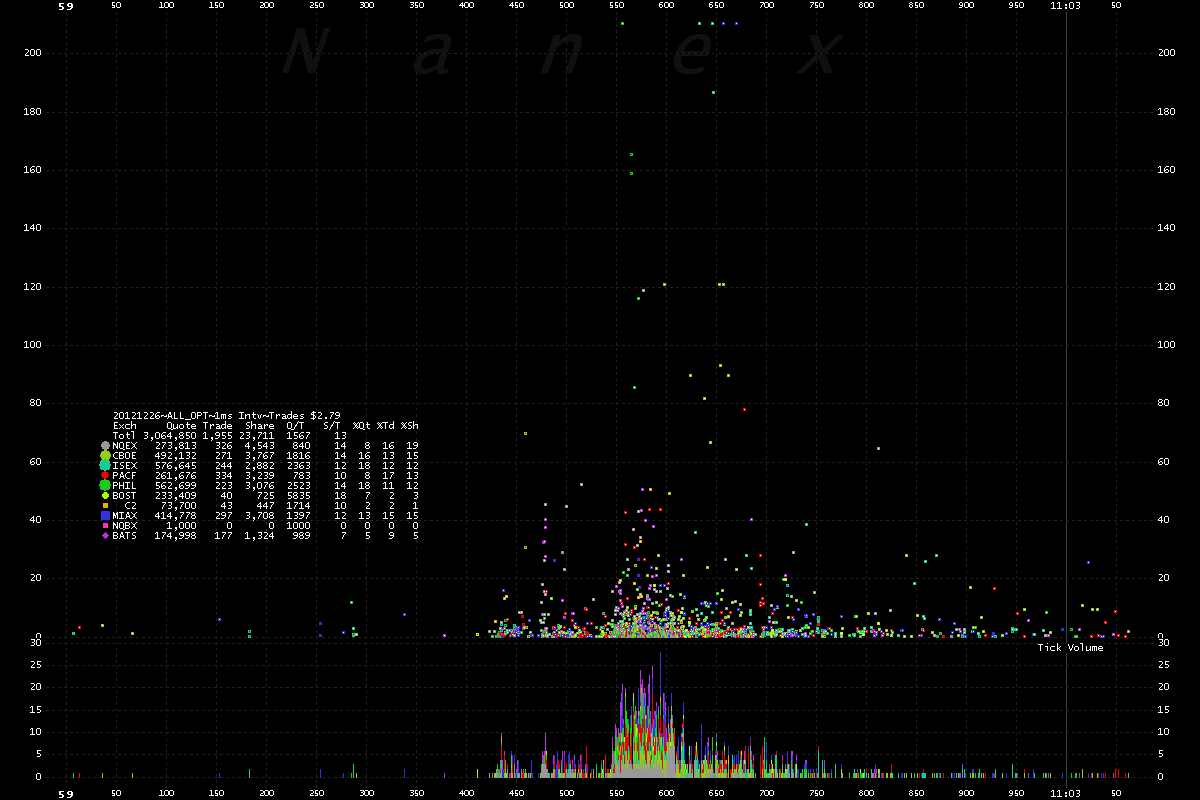The image size is (1200, 800).
Task: Click the "%Td" column header
Action: [385, 425]
